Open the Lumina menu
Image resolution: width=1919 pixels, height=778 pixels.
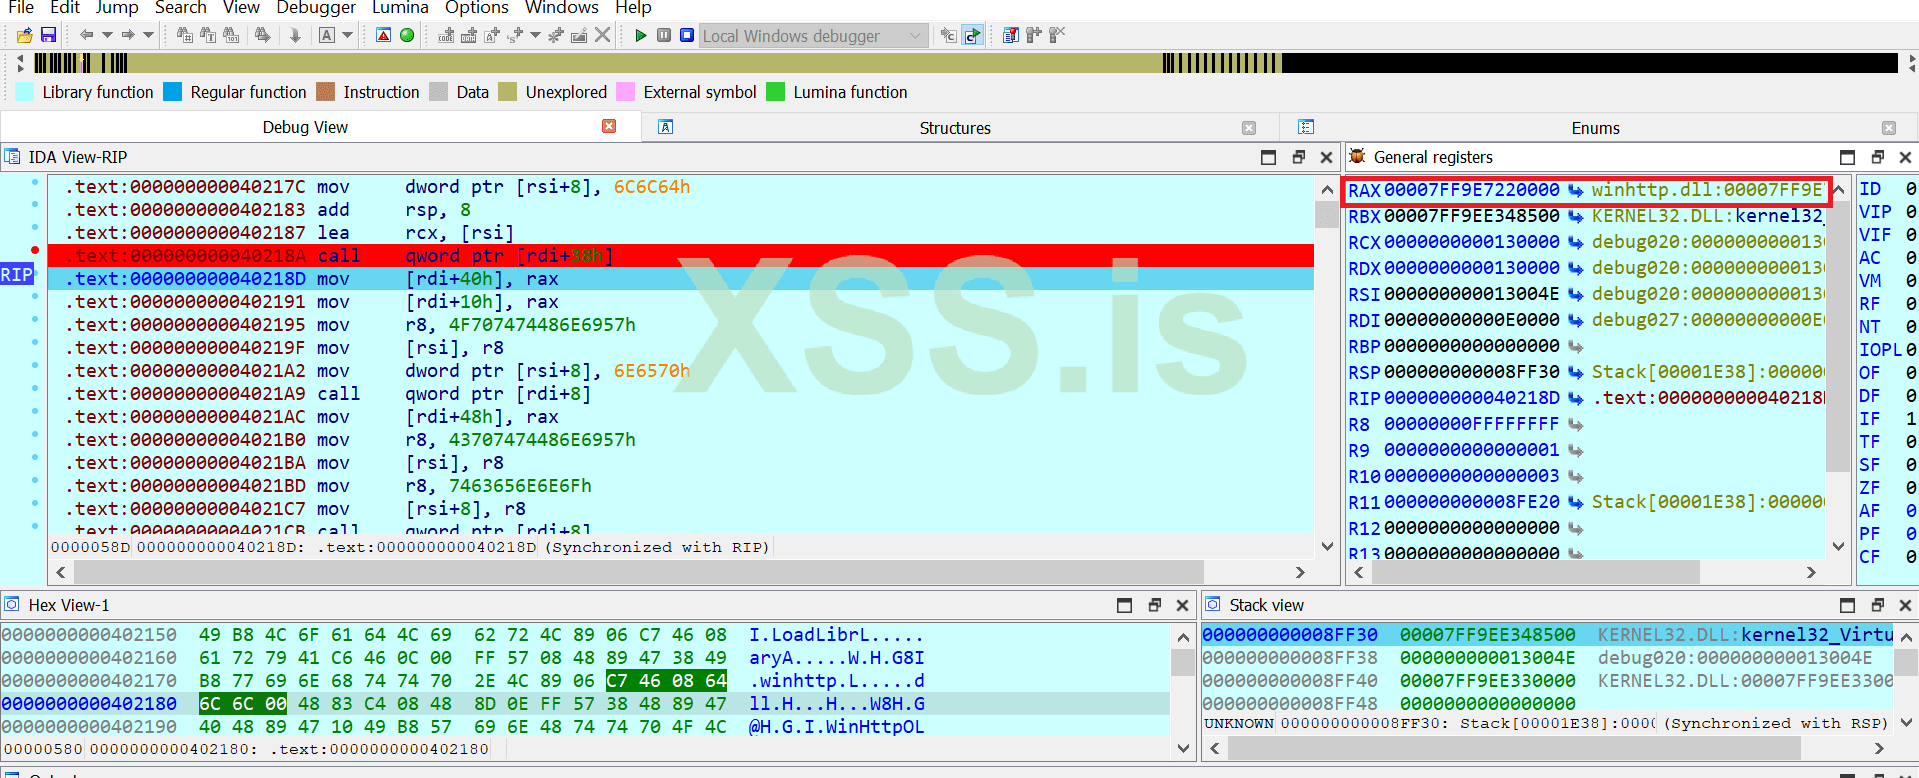tap(400, 8)
